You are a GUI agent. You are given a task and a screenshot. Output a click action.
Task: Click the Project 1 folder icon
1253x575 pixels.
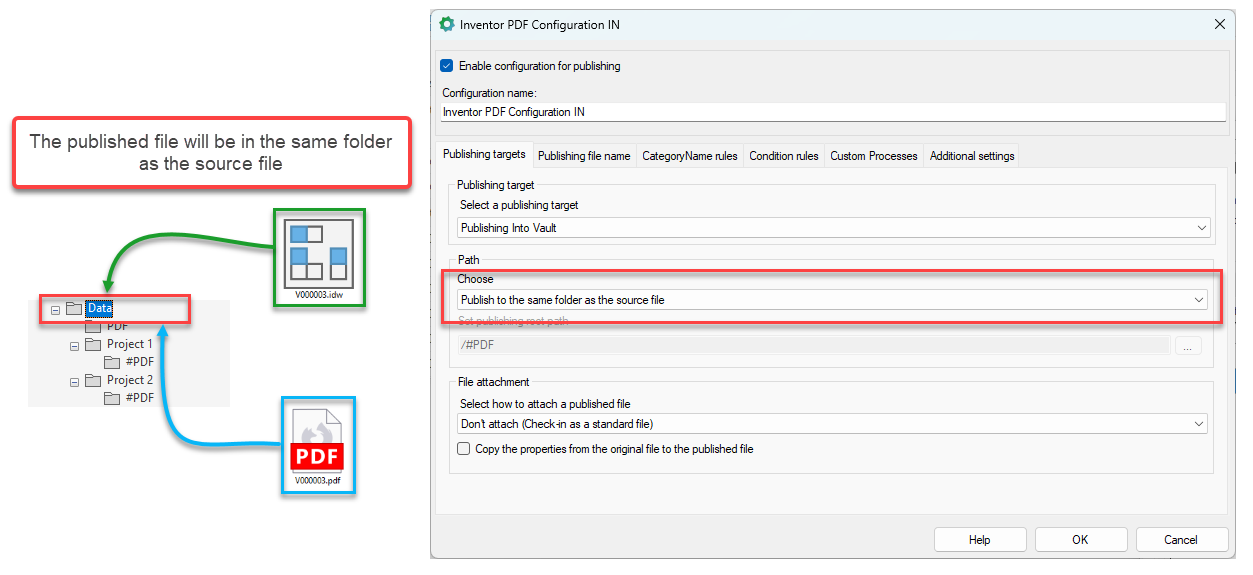point(93,344)
